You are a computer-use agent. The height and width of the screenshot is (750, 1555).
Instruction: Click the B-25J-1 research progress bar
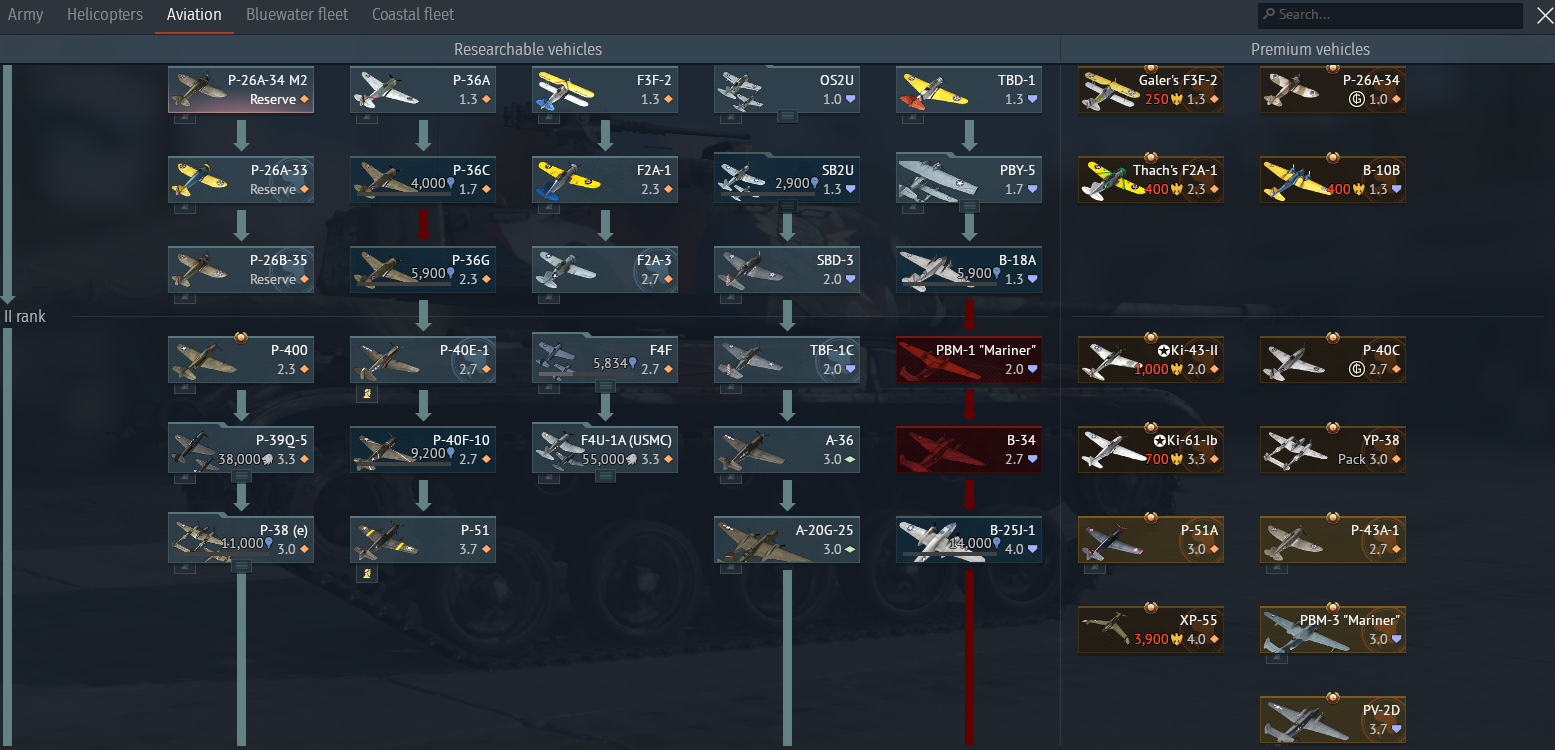pyautogui.click(x=950, y=554)
